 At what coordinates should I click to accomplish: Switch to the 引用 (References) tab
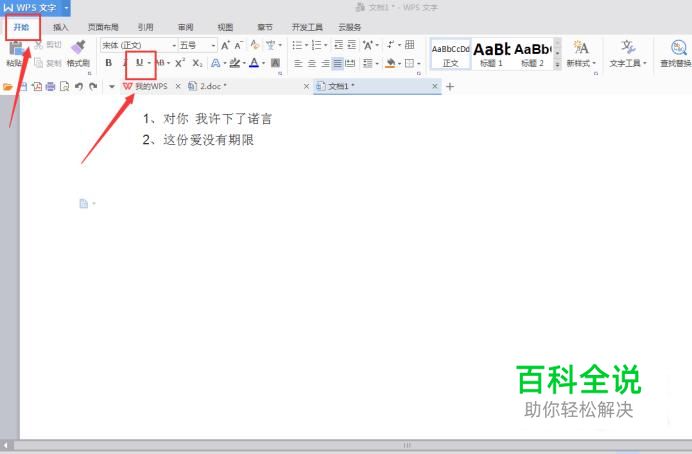(145, 27)
